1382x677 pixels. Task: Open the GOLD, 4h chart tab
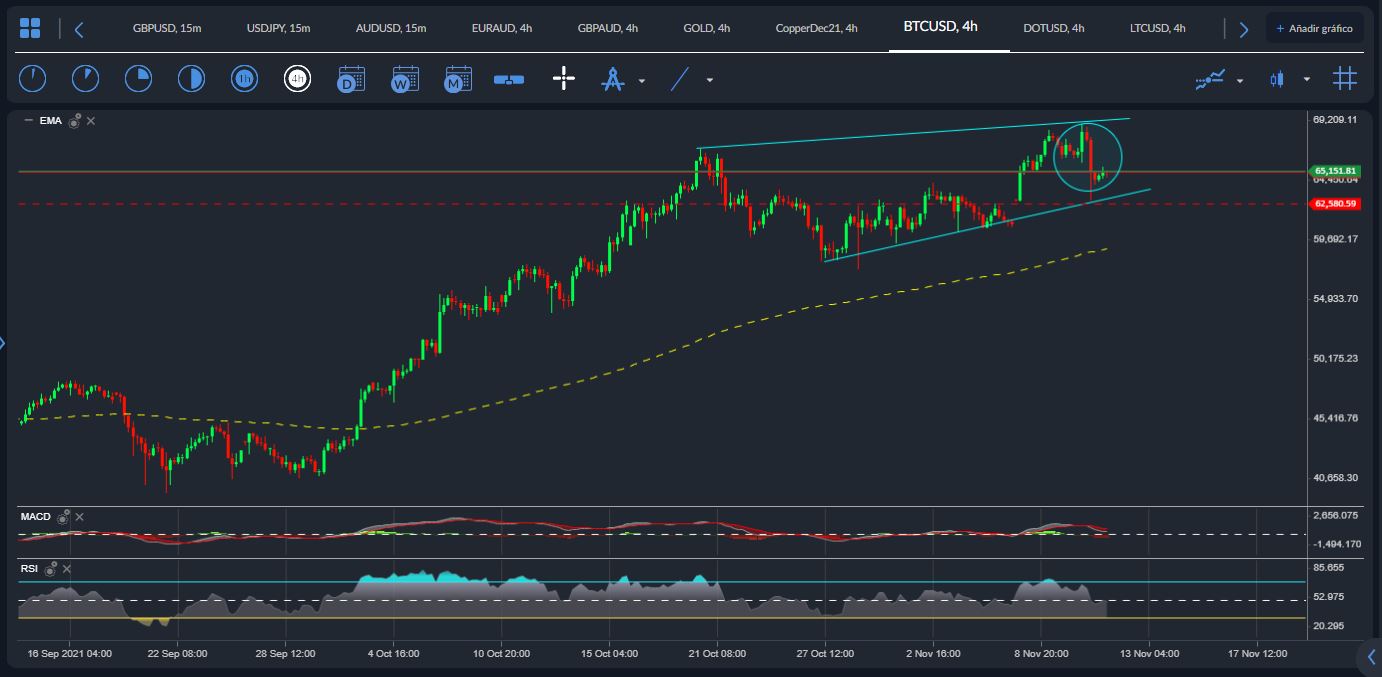pyautogui.click(x=707, y=28)
